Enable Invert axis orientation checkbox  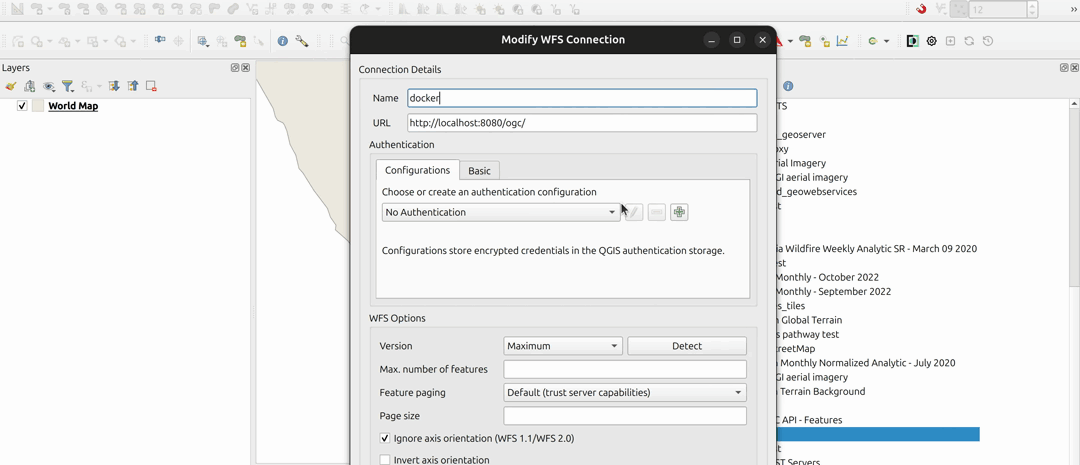[x=385, y=459]
